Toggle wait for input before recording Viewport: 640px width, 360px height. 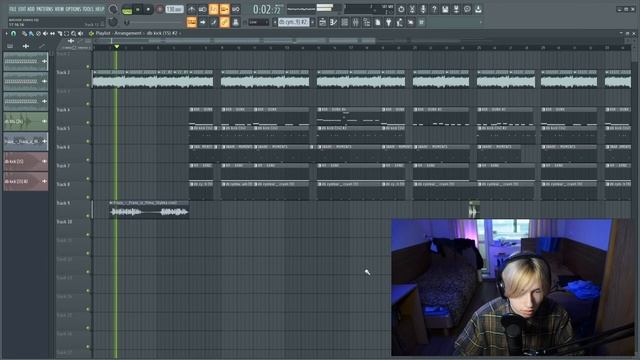202,9
